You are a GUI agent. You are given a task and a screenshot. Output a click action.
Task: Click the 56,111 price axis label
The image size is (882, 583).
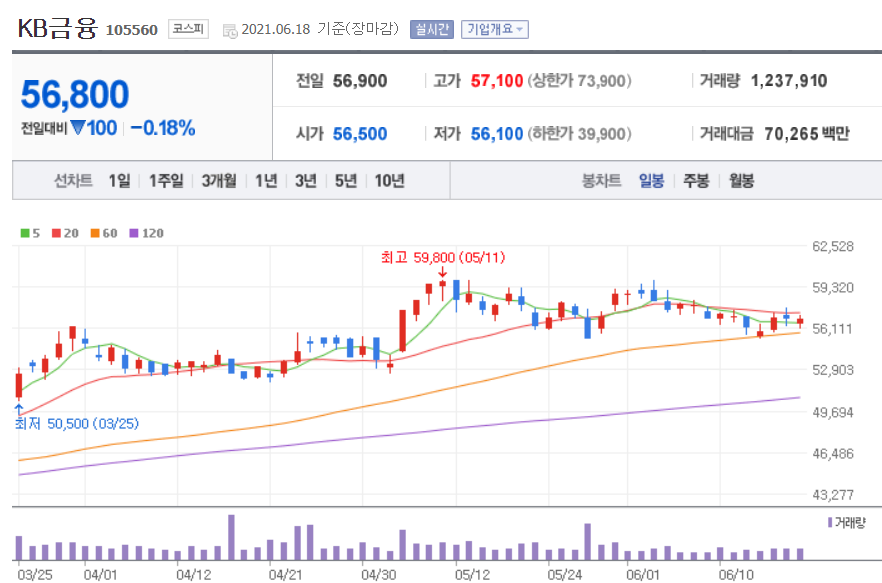[833, 329]
